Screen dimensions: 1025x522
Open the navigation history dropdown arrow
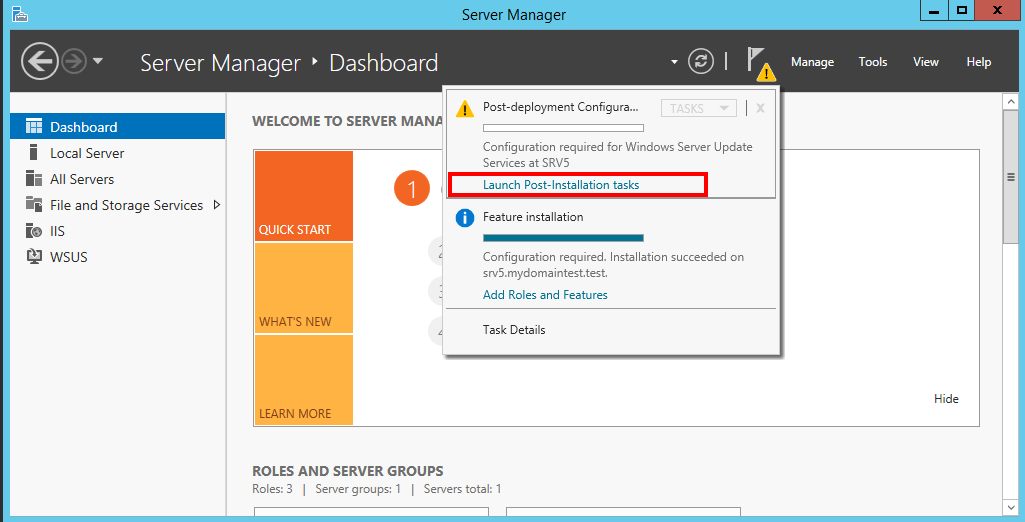(x=97, y=61)
